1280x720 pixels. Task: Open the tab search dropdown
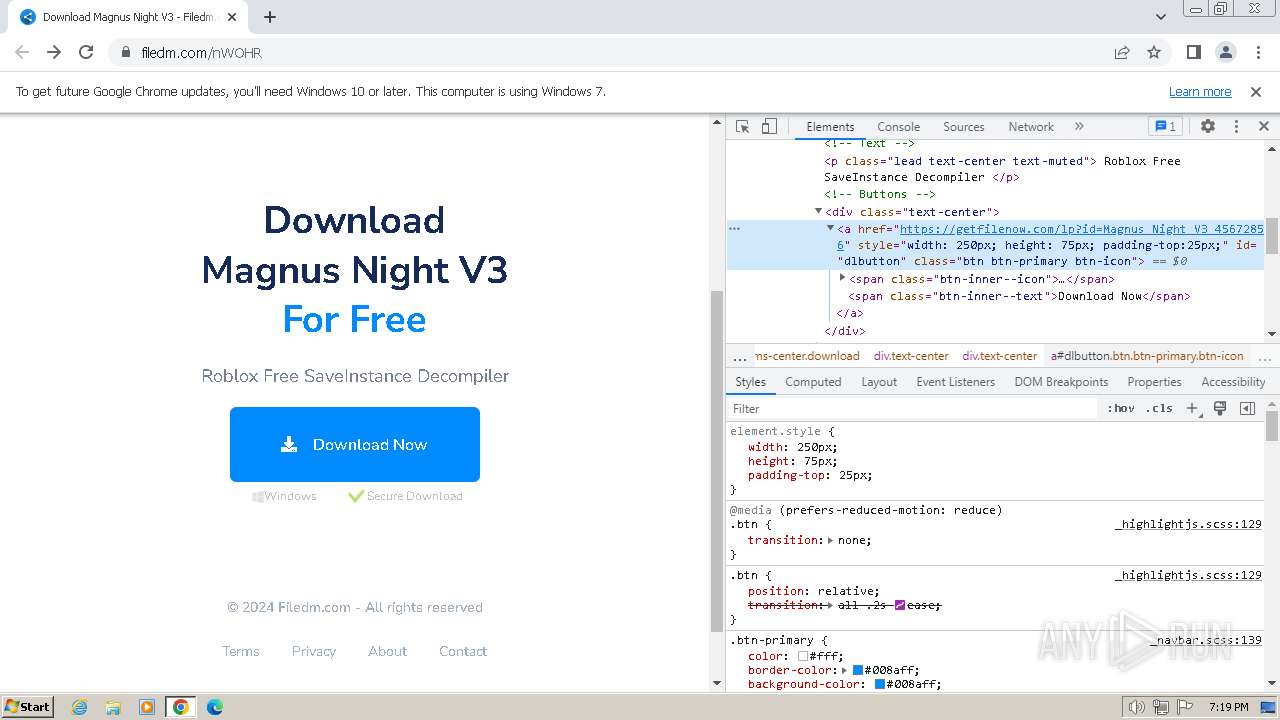[x=1161, y=17]
